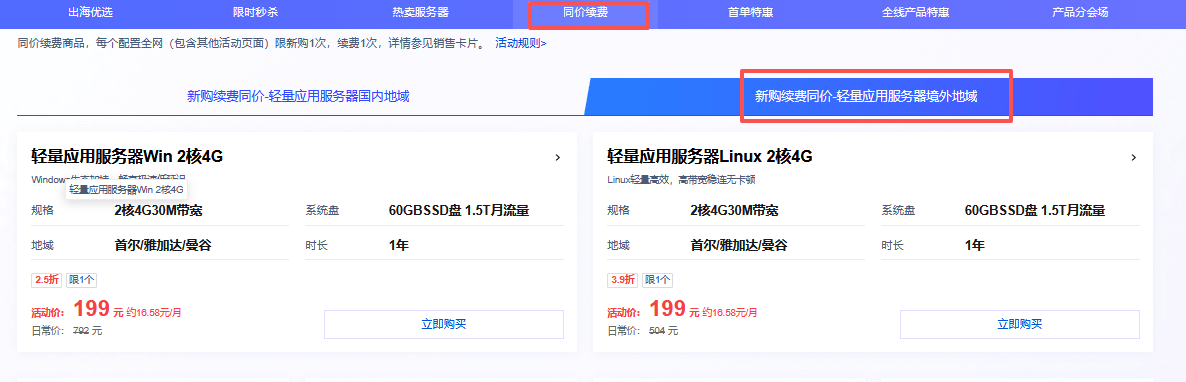Image resolution: width=1186 pixels, height=382 pixels.
Task: Click the 2核4G30M带宽 spec on the Win card
Action: [x=159, y=210]
